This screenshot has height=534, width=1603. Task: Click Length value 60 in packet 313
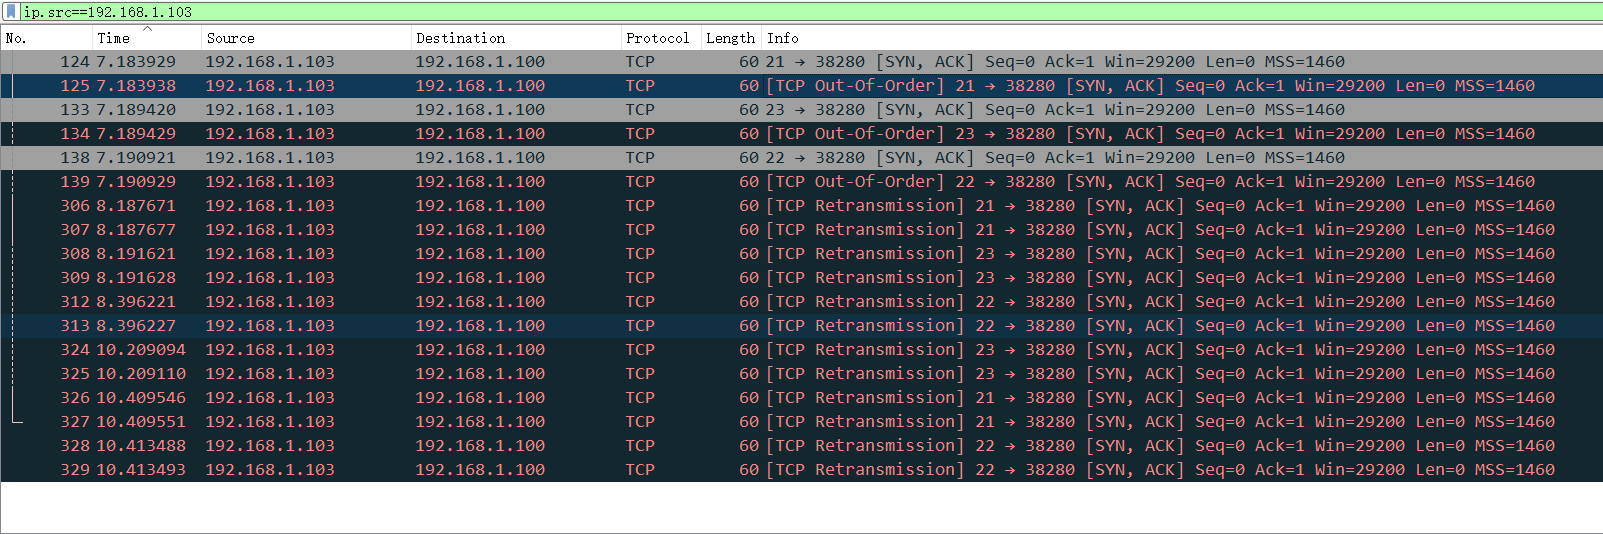[x=749, y=326]
